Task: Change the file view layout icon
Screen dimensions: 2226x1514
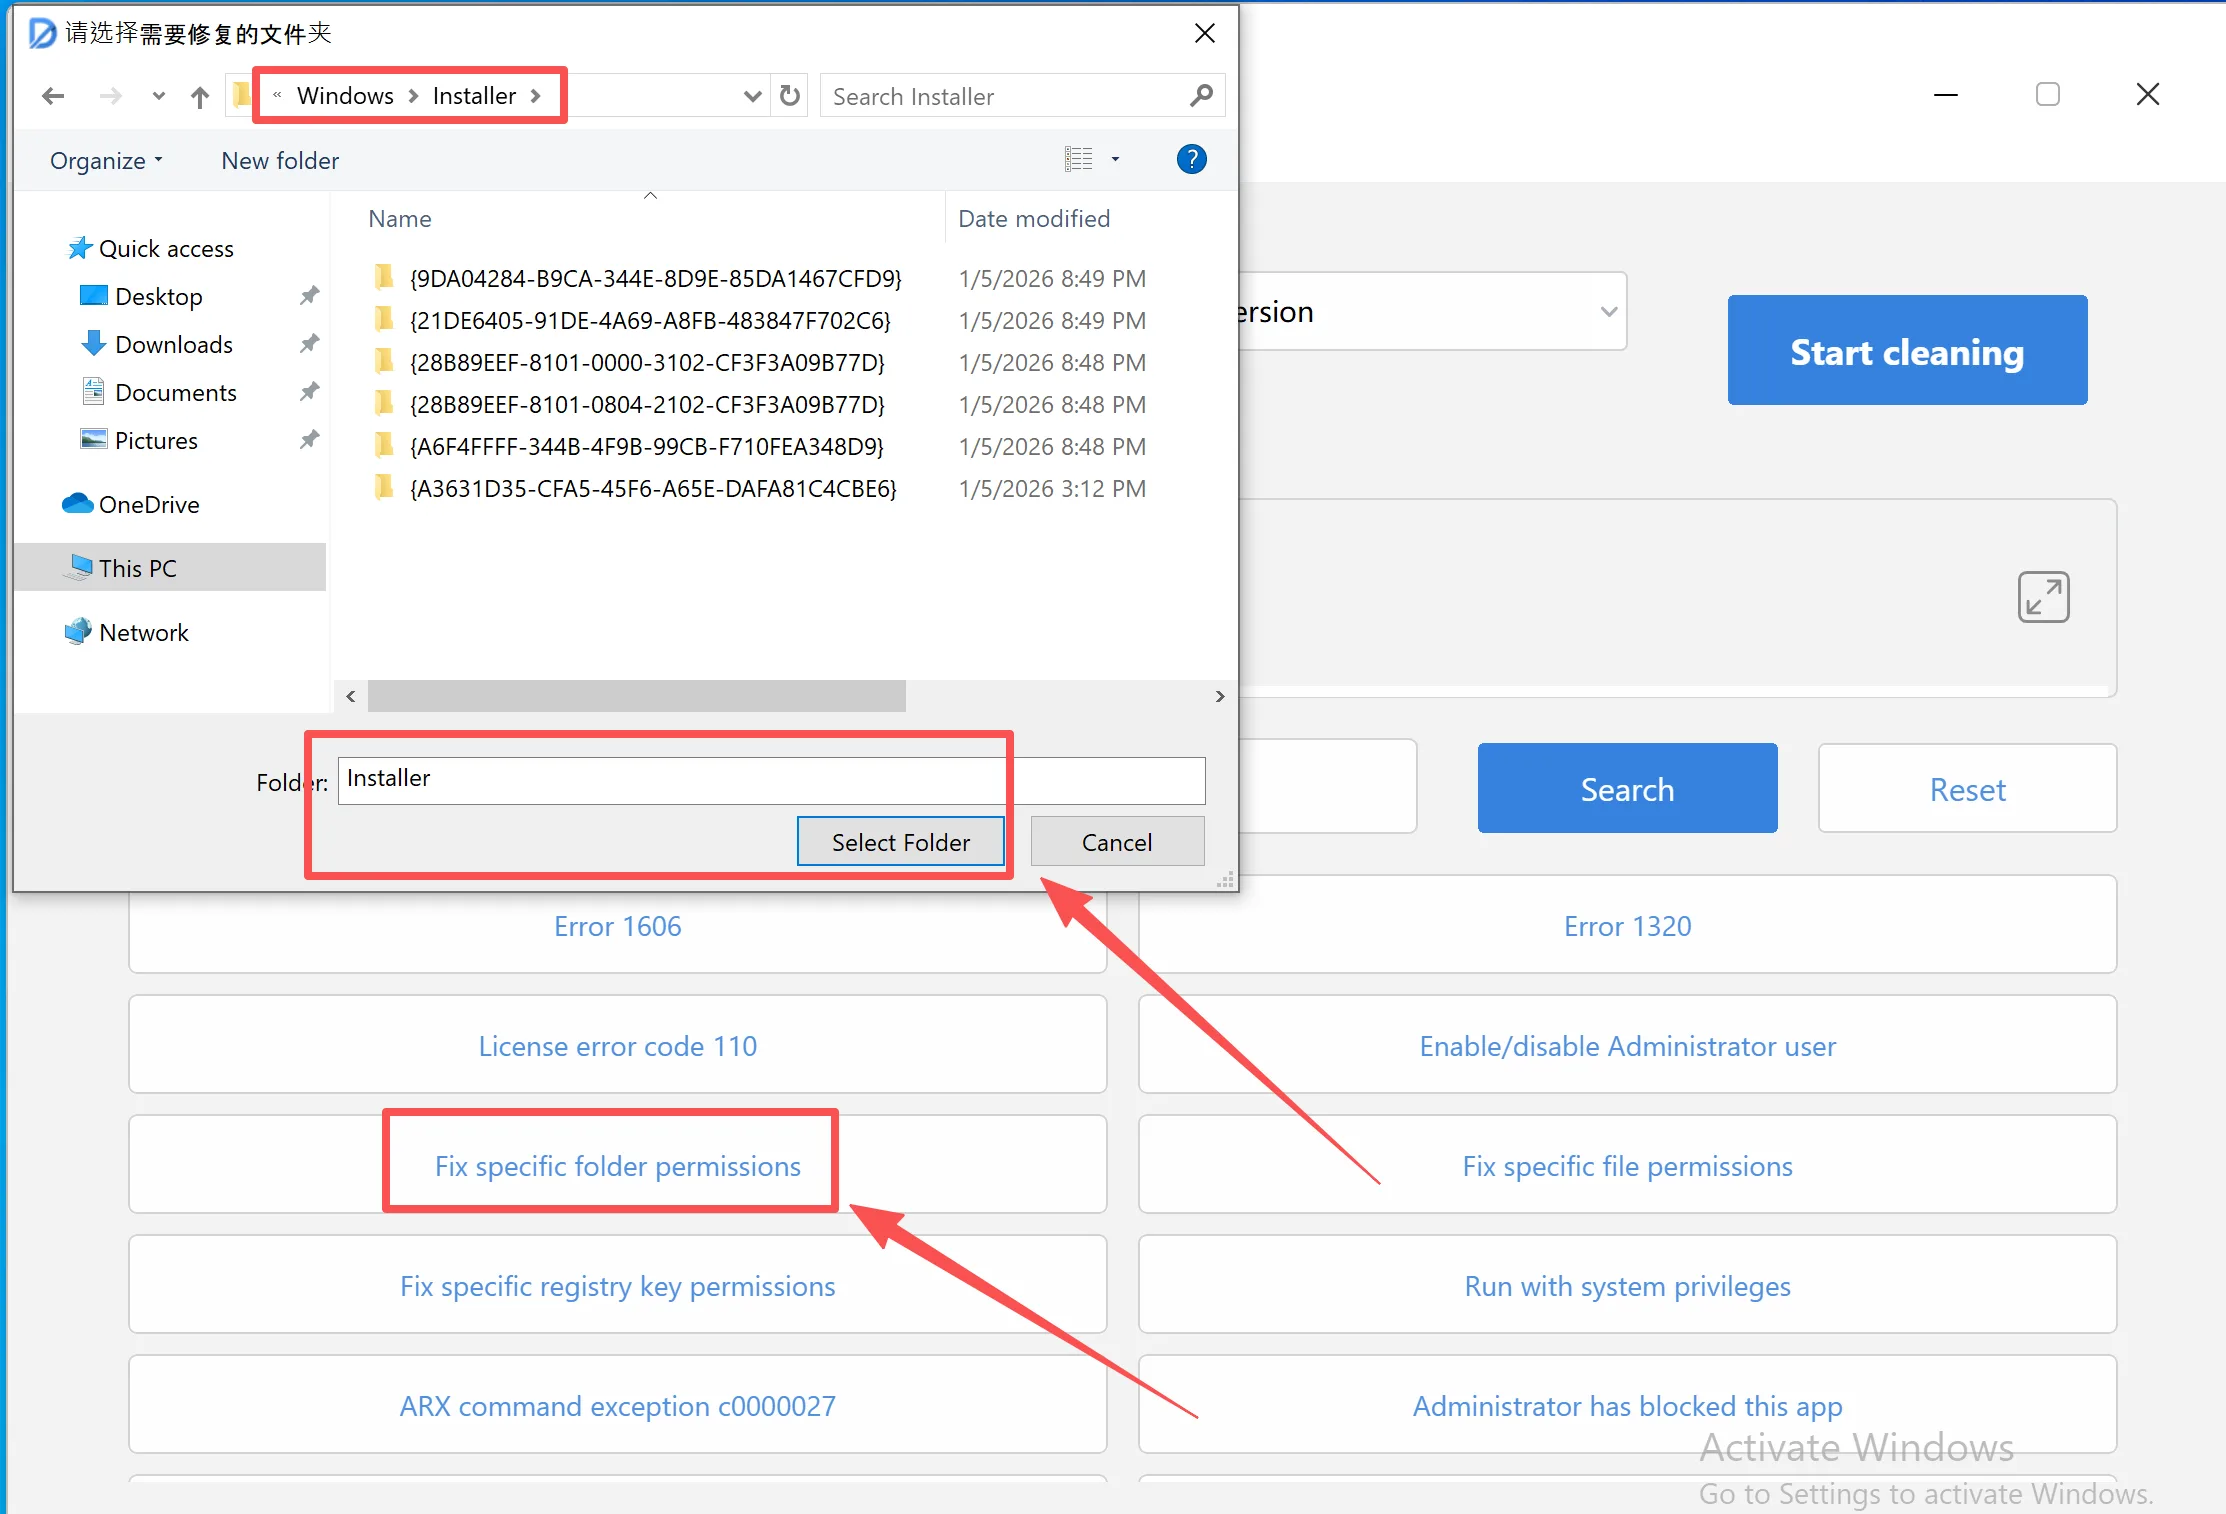Action: pyautogui.click(x=1078, y=160)
